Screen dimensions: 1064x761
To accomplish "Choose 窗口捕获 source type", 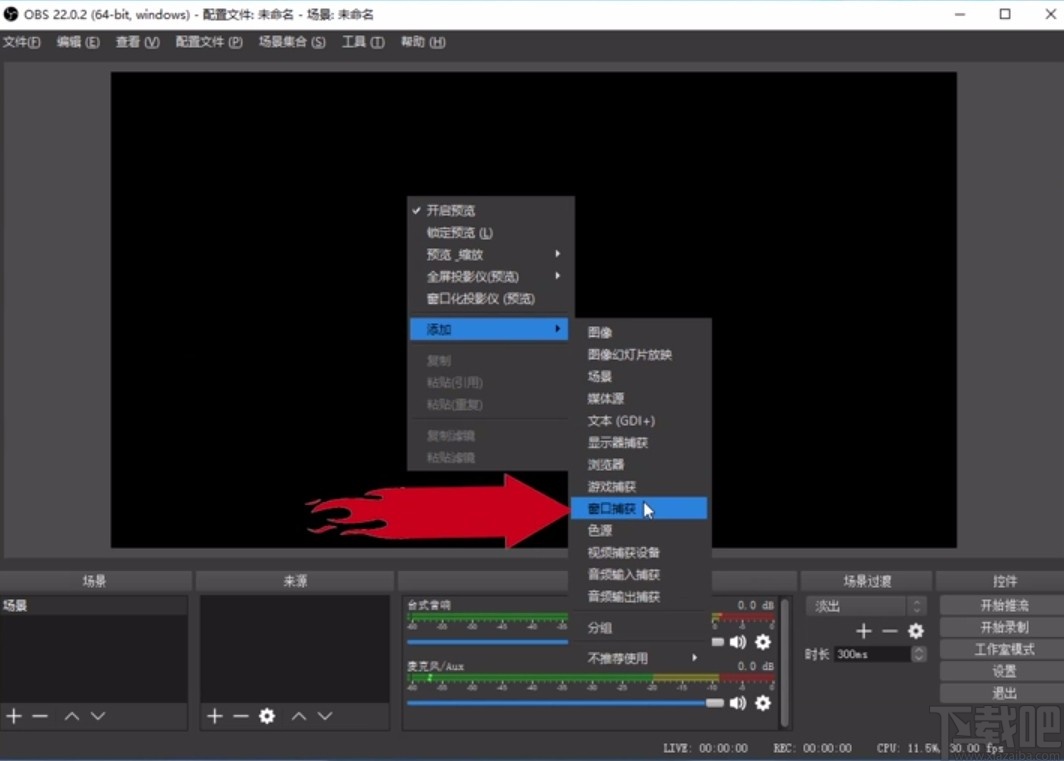I will coord(639,508).
